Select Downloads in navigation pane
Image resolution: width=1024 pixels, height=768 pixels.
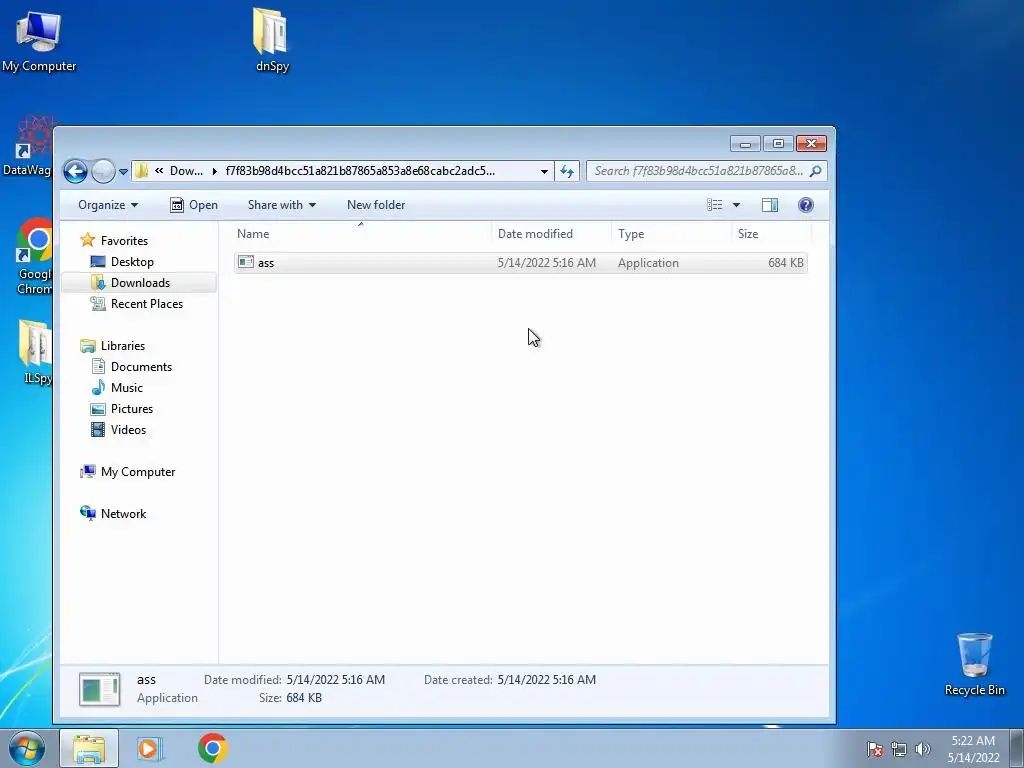click(140, 283)
